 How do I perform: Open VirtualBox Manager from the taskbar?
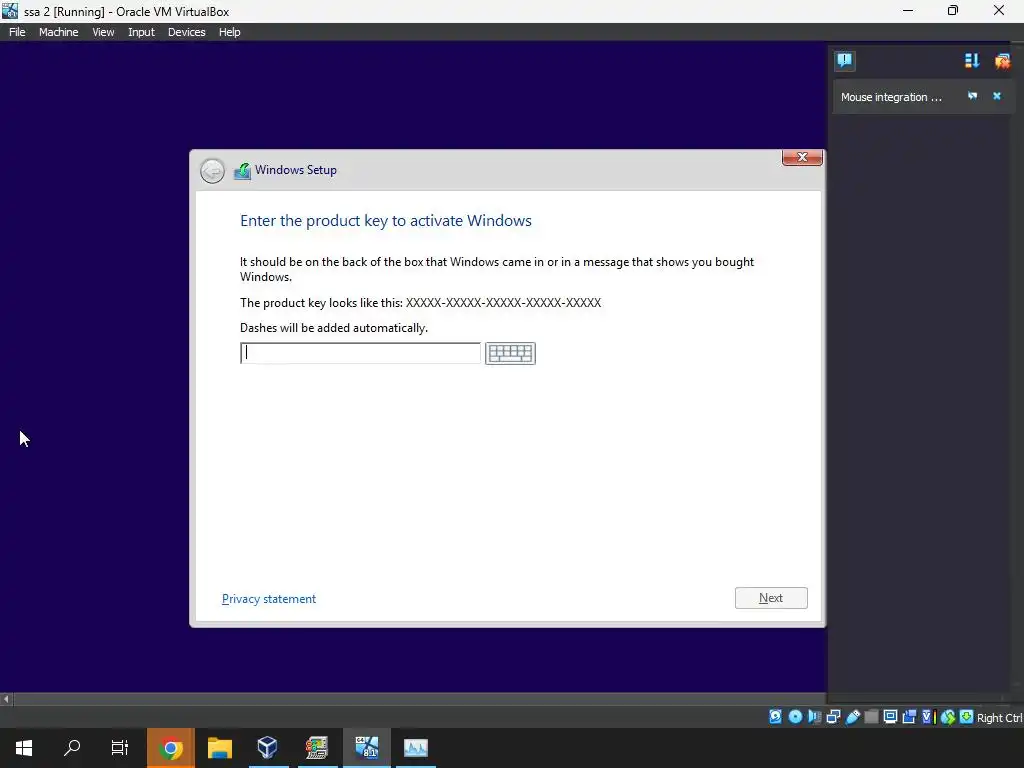tap(268, 748)
